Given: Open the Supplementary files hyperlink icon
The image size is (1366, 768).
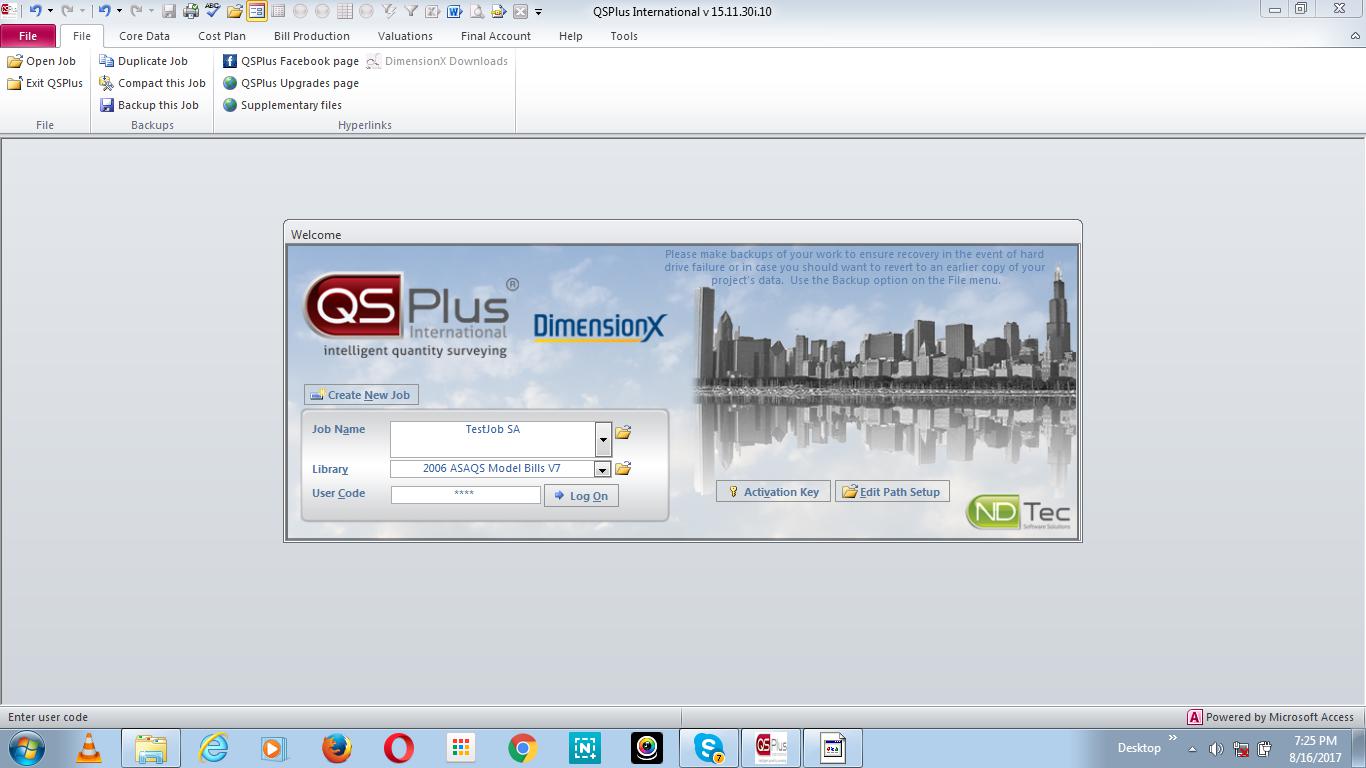Looking at the screenshot, I should 230,105.
